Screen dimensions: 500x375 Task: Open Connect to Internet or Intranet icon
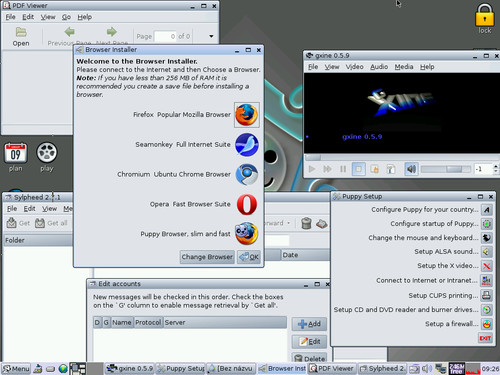(487, 281)
